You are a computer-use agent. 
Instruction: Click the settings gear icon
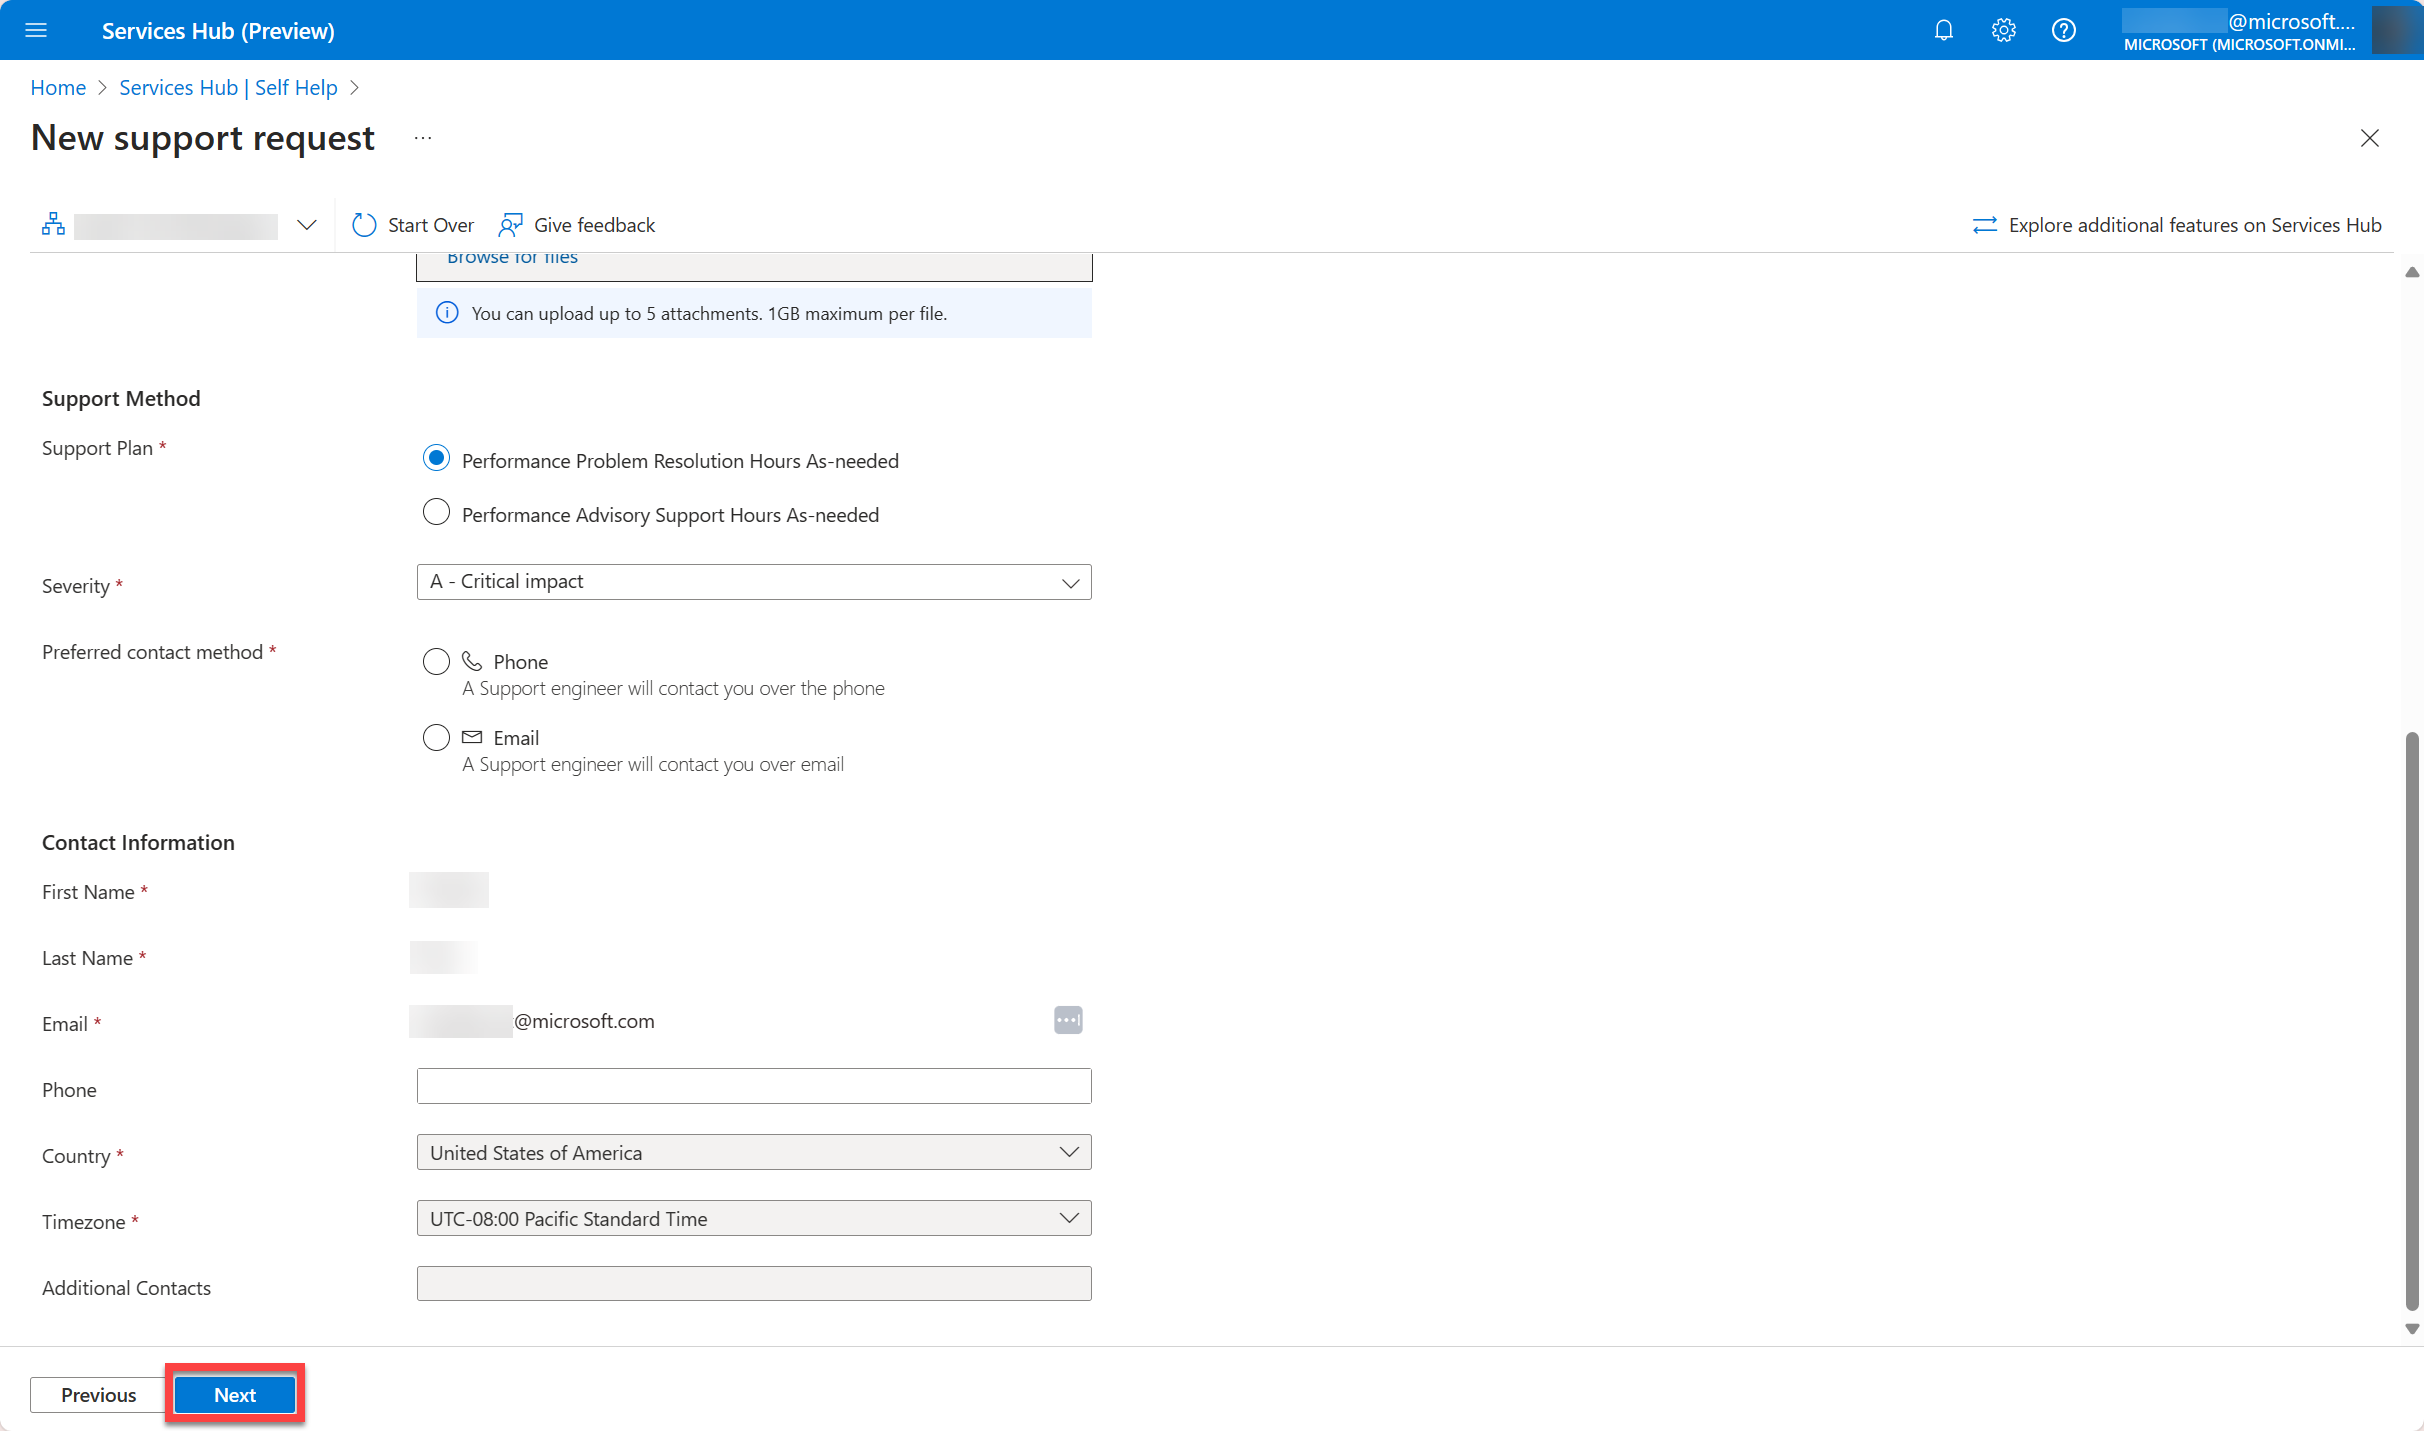click(x=2005, y=31)
